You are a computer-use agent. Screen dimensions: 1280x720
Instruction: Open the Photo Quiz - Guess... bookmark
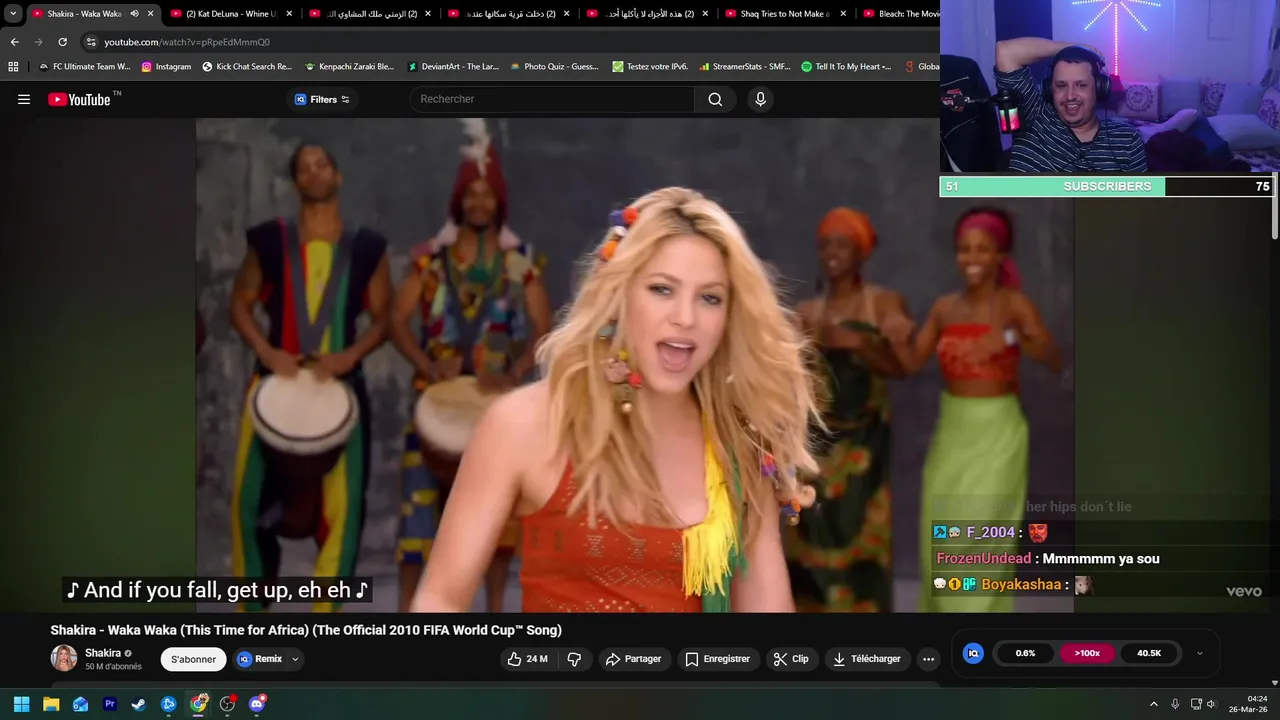(555, 67)
